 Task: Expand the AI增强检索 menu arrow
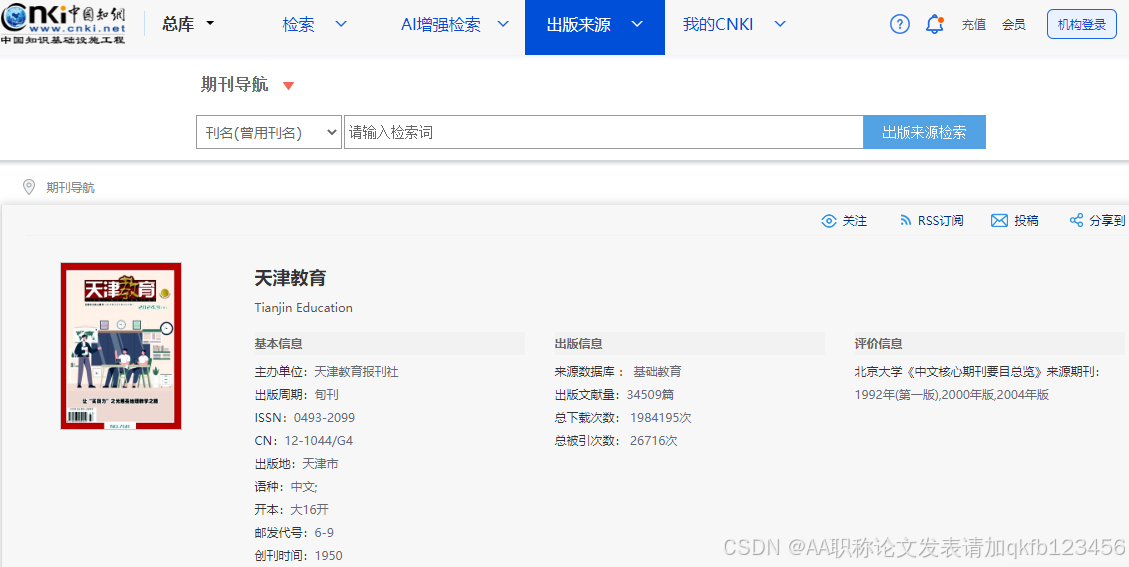(503, 24)
